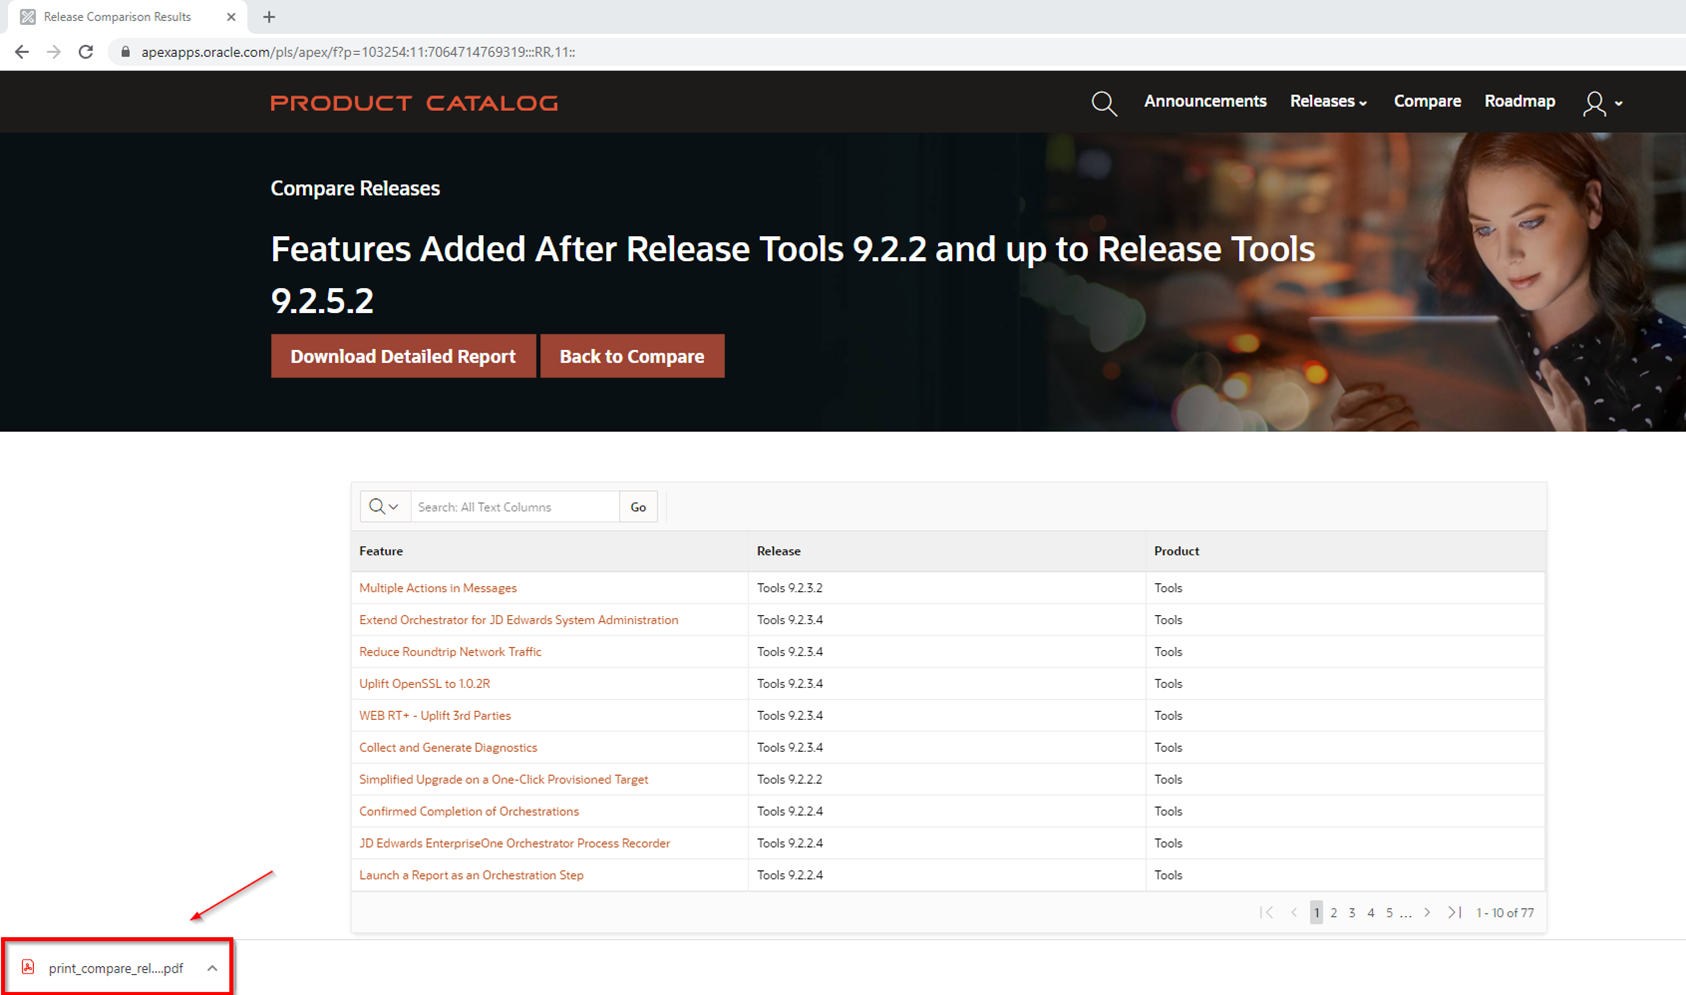This screenshot has height=995, width=1686.
Task: Go to results page 4
Action: (x=1370, y=912)
